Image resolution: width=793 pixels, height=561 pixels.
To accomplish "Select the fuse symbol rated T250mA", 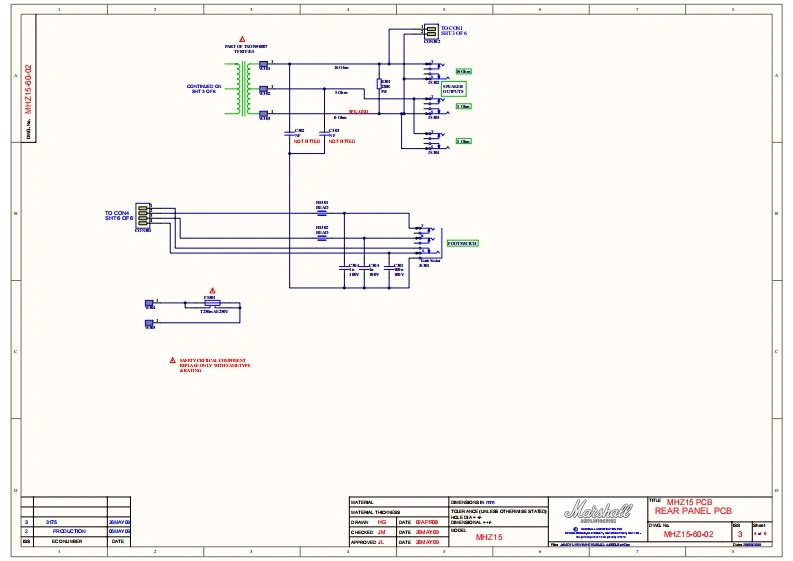I will (x=211, y=304).
